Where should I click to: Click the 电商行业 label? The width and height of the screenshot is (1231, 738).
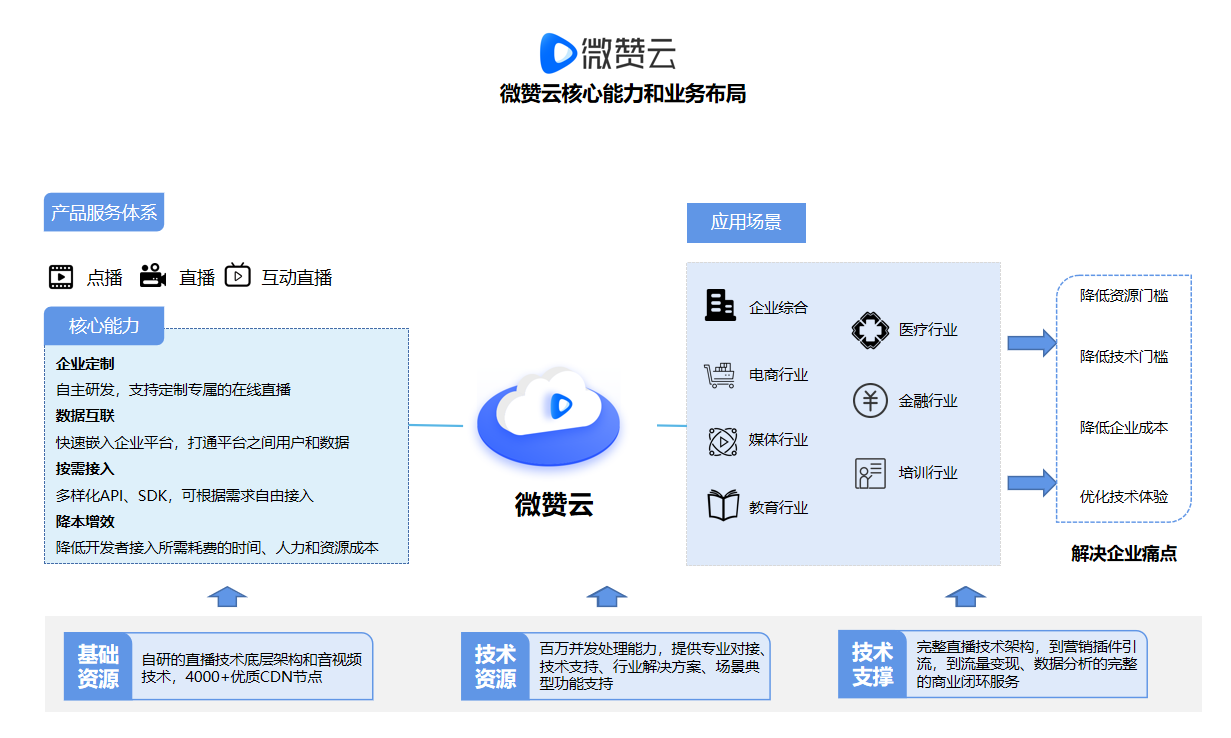pyautogui.click(x=778, y=375)
